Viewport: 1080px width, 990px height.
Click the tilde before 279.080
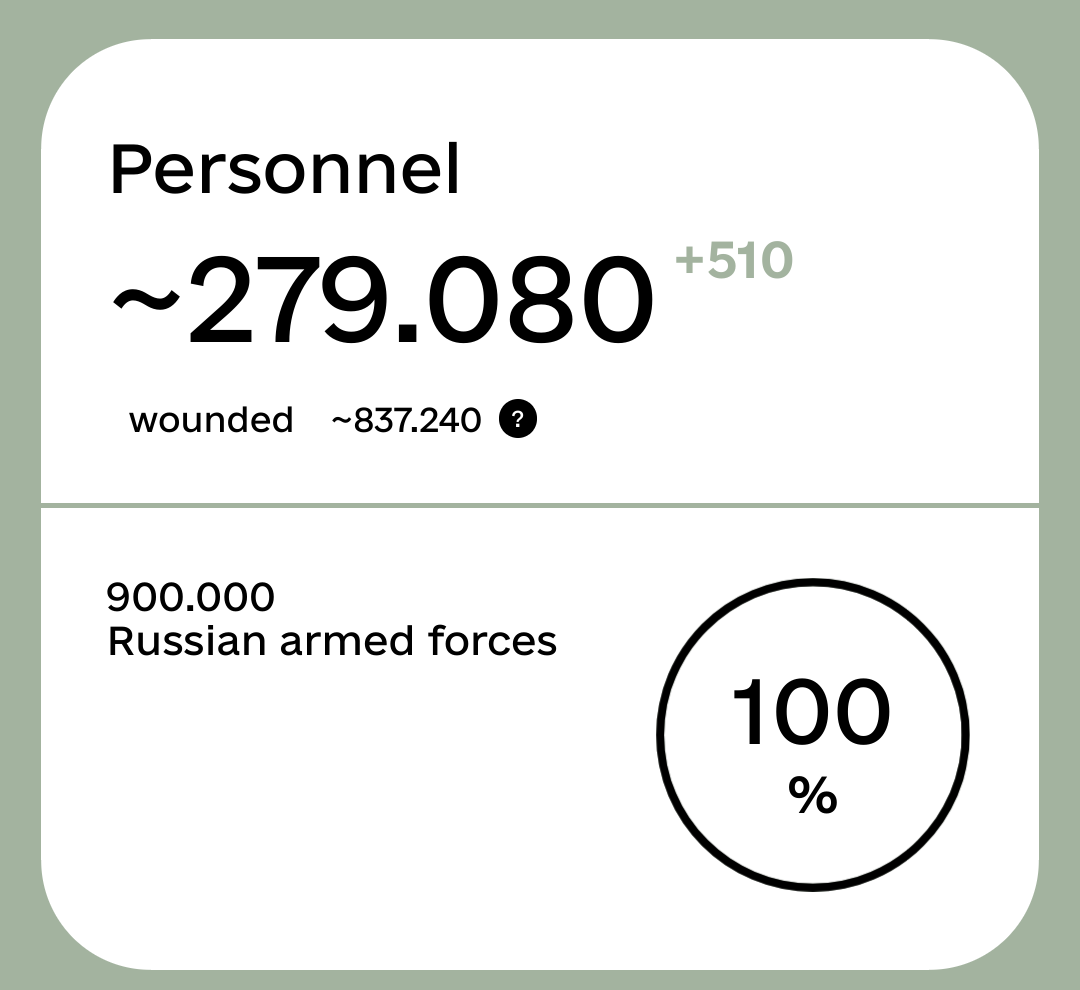coord(146,300)
